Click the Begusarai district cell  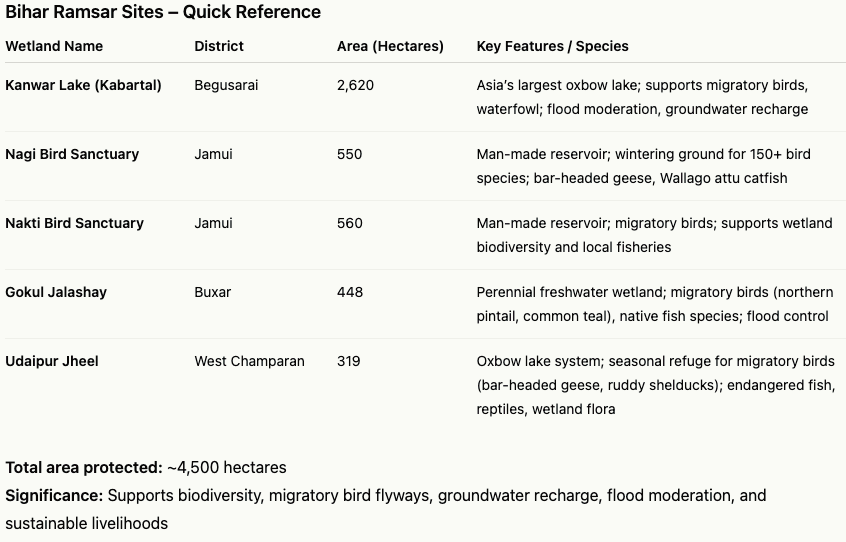(x=226, y=85)
